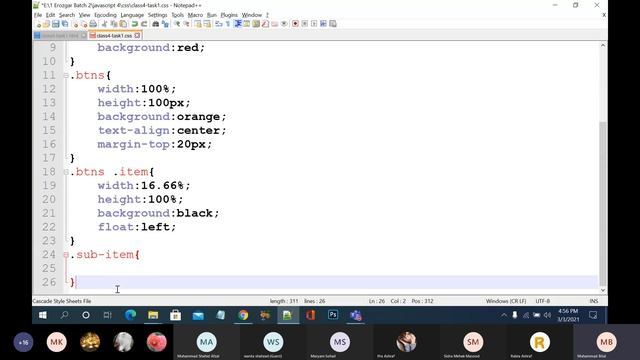Screen dimensions: 640x360
Task: Collapse the .btns .item block at line 18
Action: [66, 172]
